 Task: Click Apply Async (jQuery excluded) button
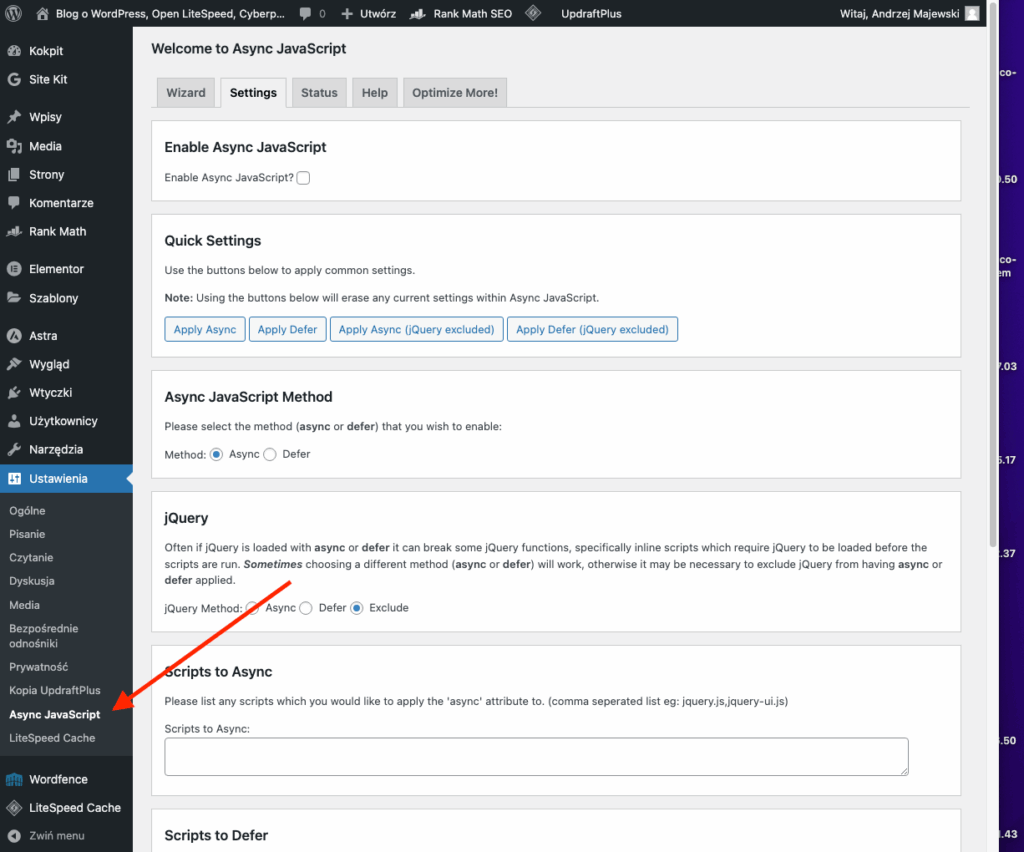(417, 330)
